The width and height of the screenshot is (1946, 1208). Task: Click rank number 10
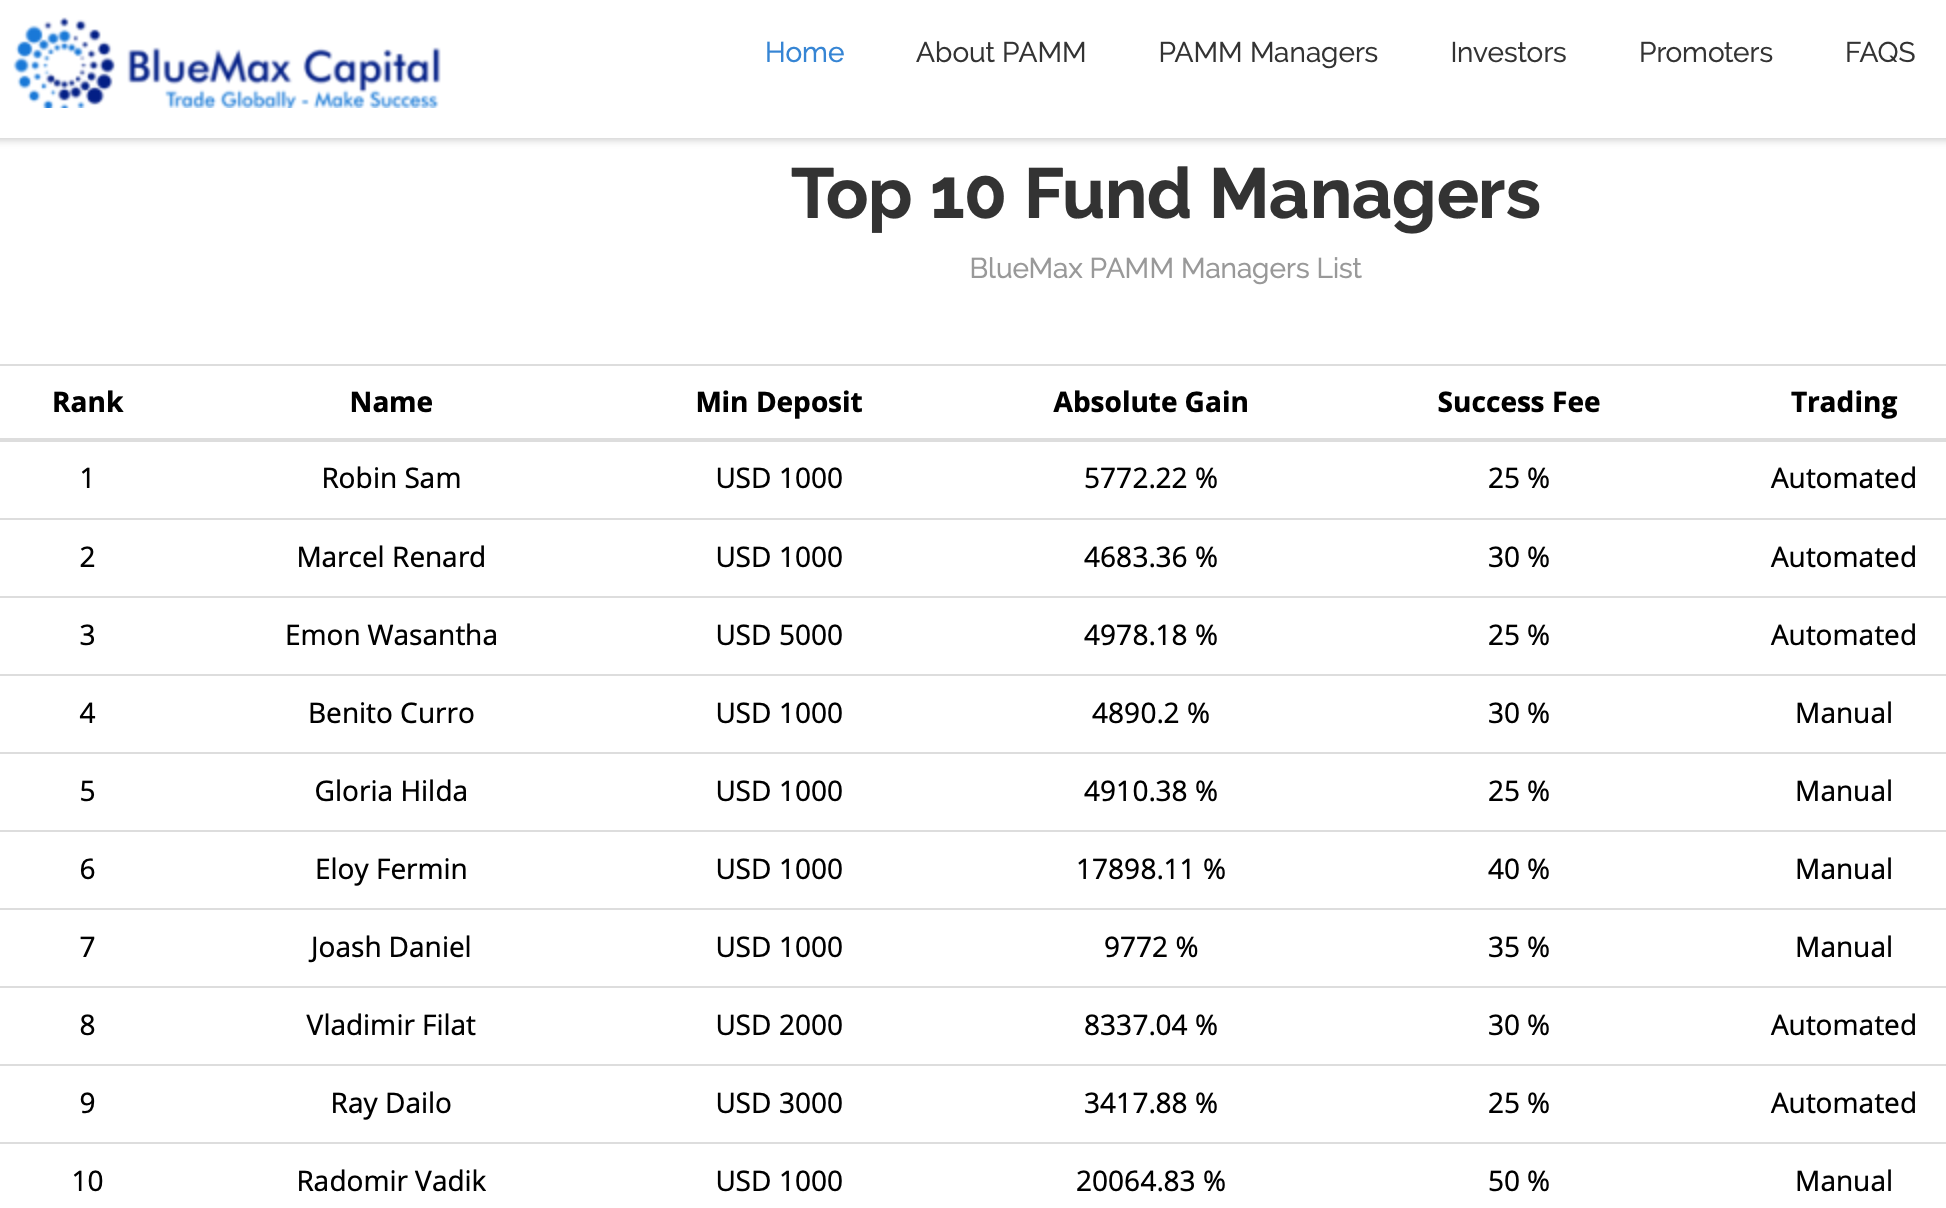point(87,1181)
